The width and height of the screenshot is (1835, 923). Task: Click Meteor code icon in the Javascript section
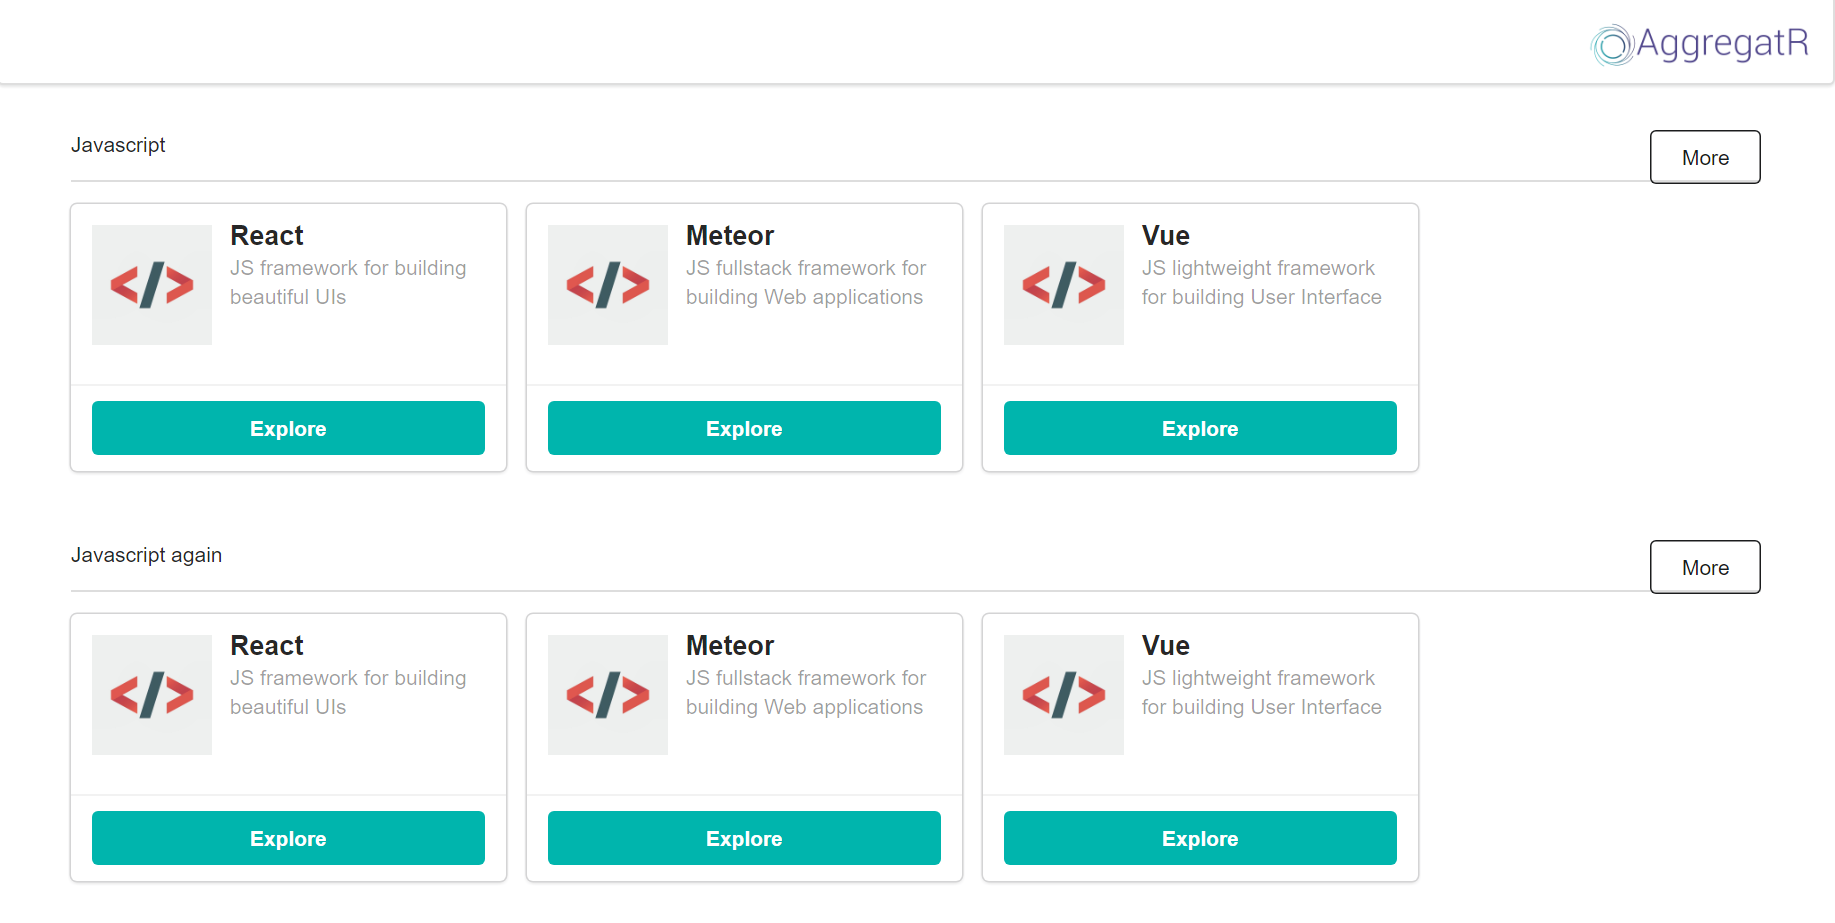[608, 285]
